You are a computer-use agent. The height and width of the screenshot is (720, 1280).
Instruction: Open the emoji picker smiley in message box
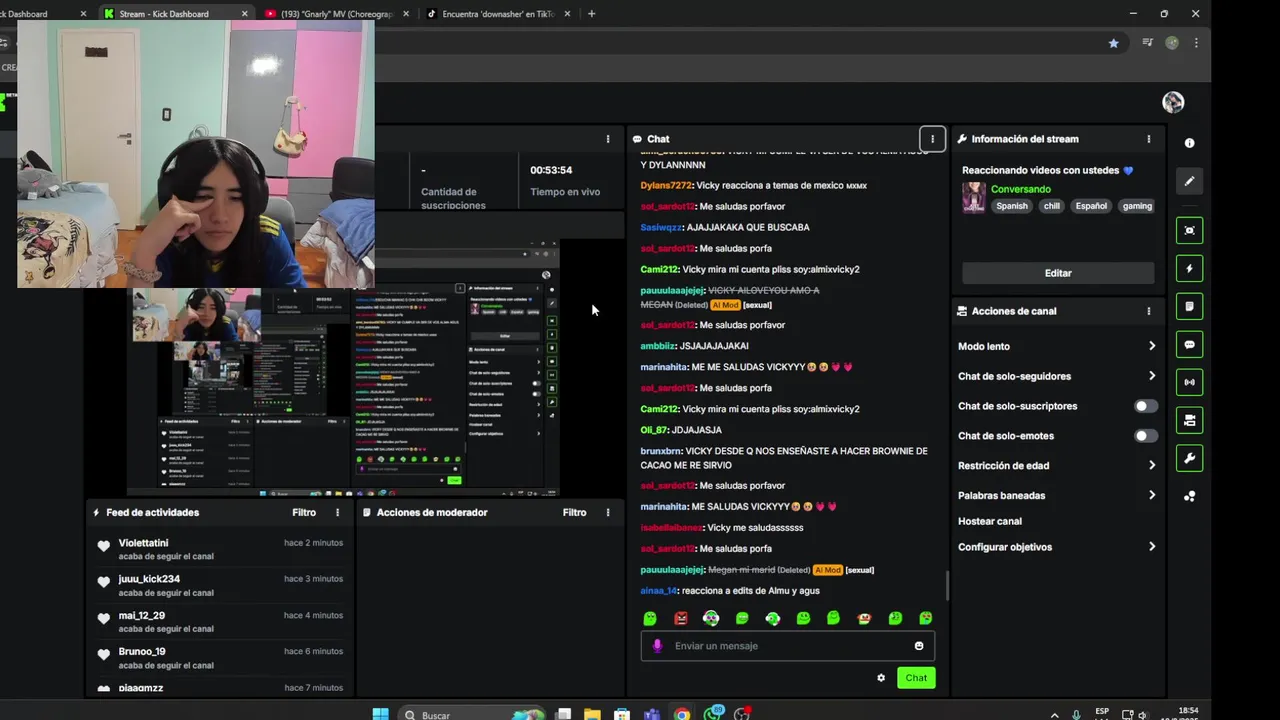[919, 646]
